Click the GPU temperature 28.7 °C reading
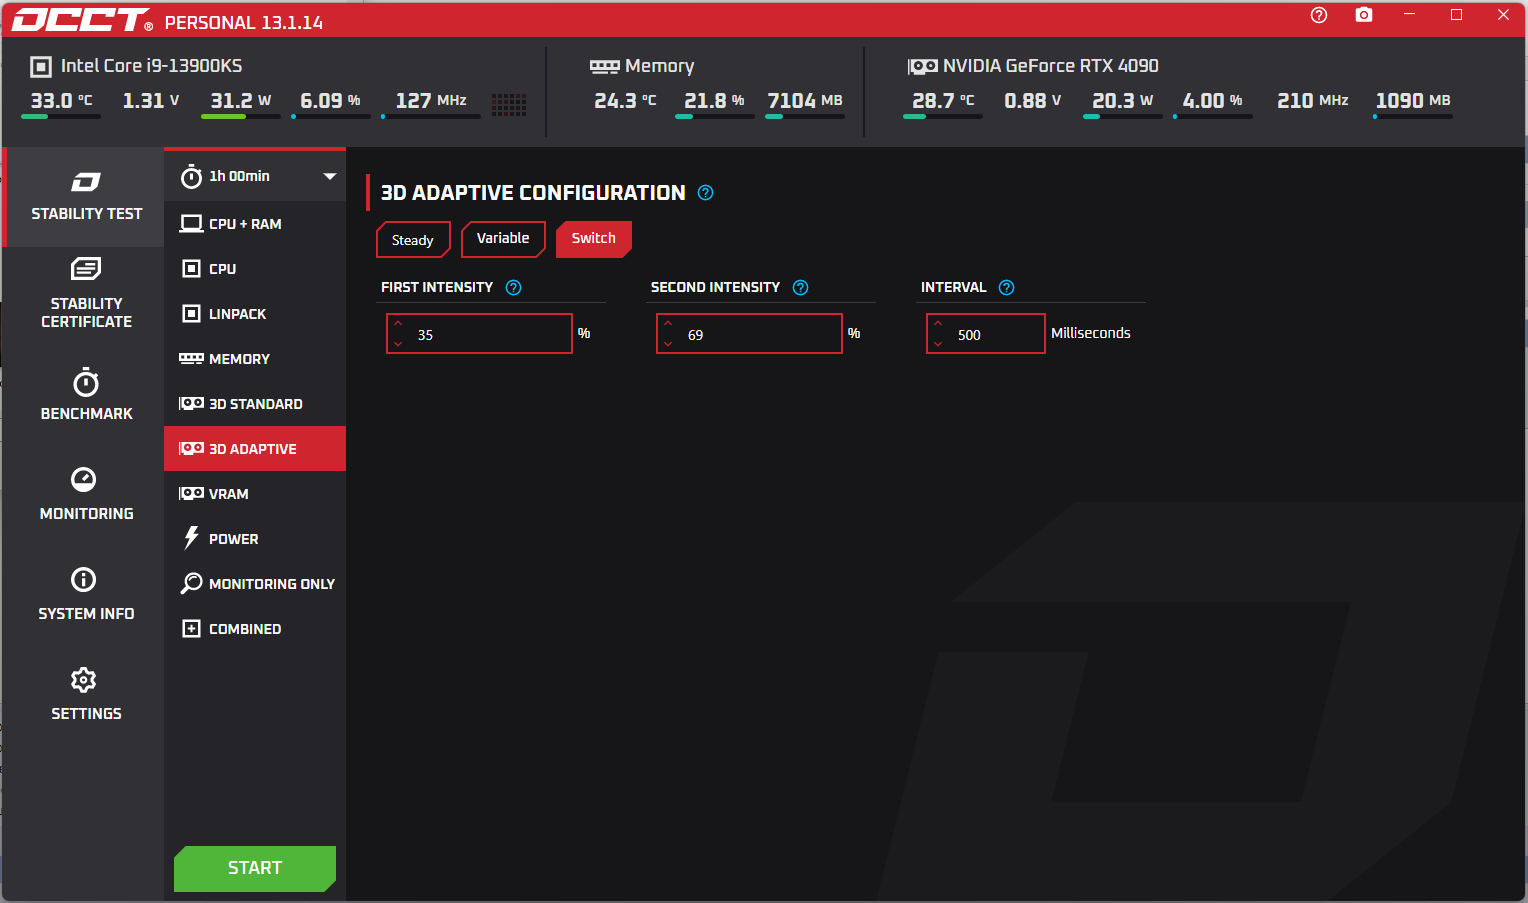1528x903 pixels. tap(943, 101)
